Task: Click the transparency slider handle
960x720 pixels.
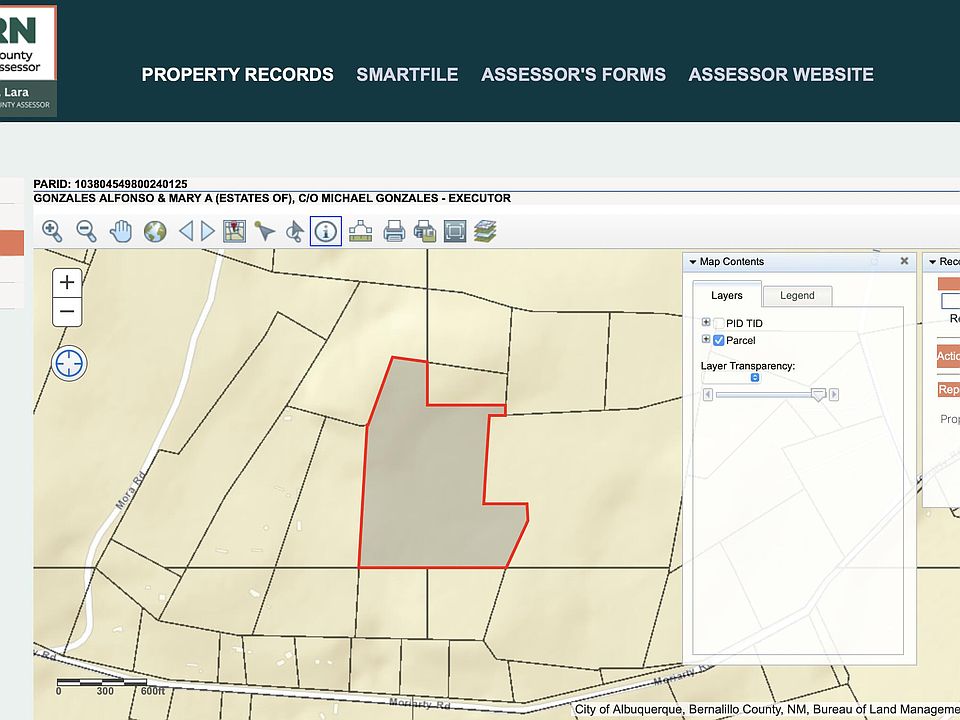Action: pos(818,395)
